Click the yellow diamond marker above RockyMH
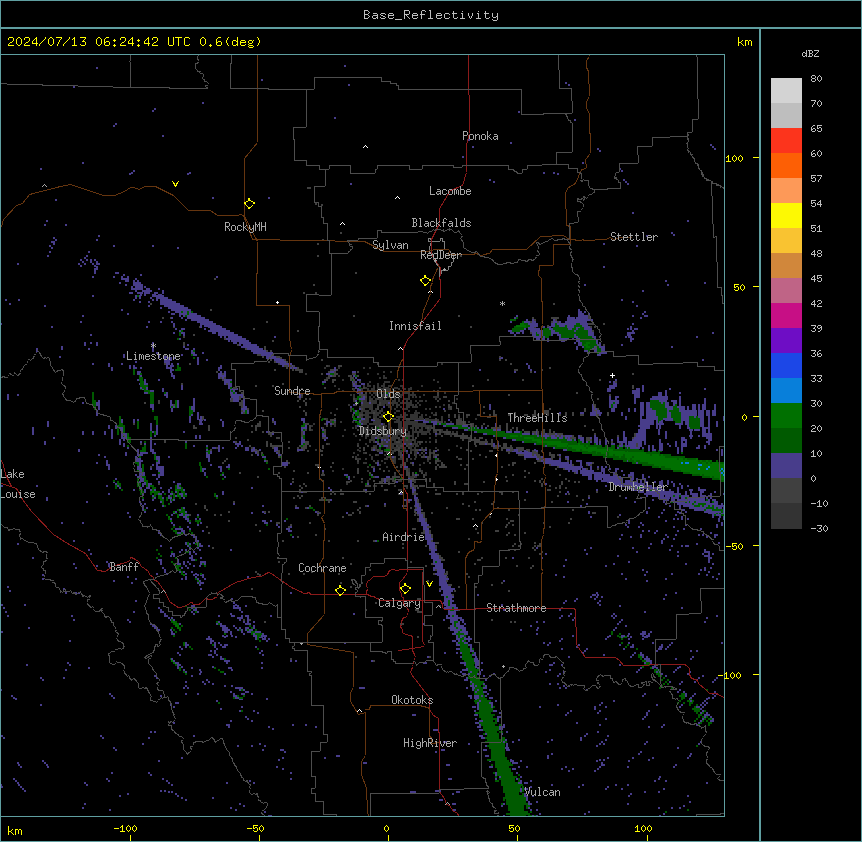Image resolution: width=862 pixels, height=842 pixels. click(250, 204)
